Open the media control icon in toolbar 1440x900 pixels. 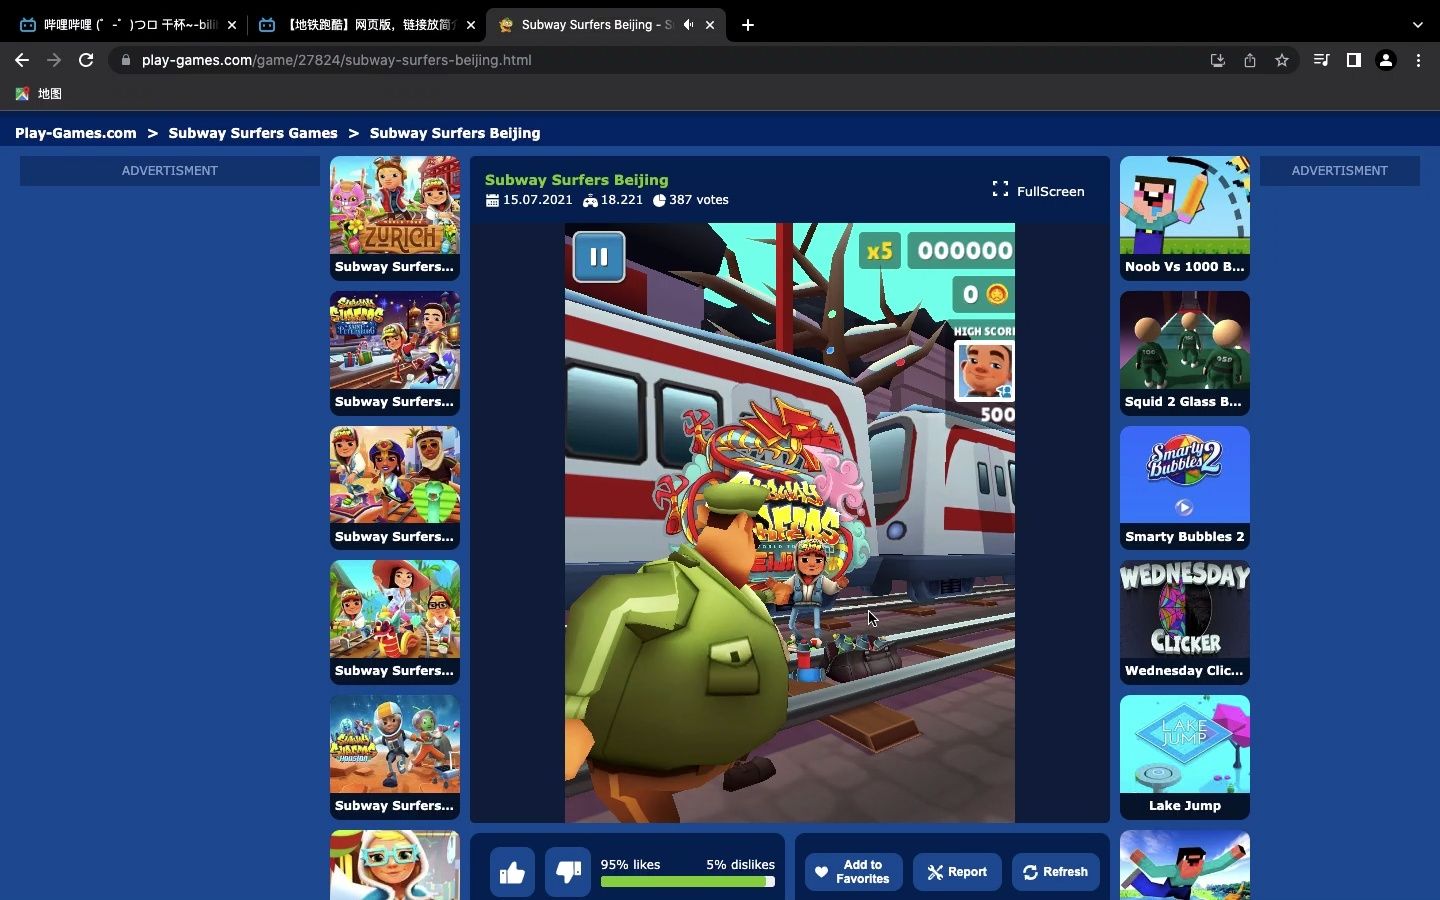point(1321,60)
